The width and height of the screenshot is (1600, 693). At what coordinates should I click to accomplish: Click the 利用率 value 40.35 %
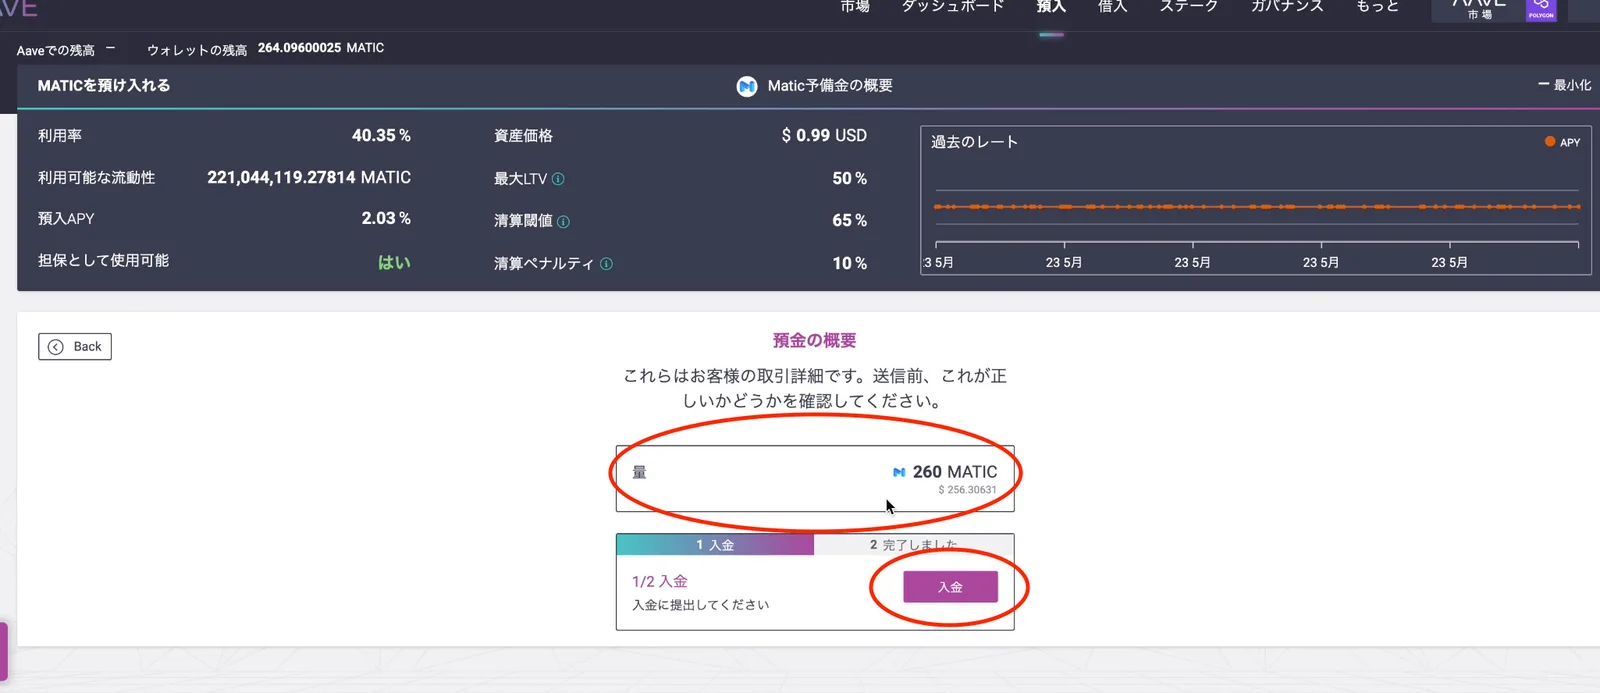381,135
